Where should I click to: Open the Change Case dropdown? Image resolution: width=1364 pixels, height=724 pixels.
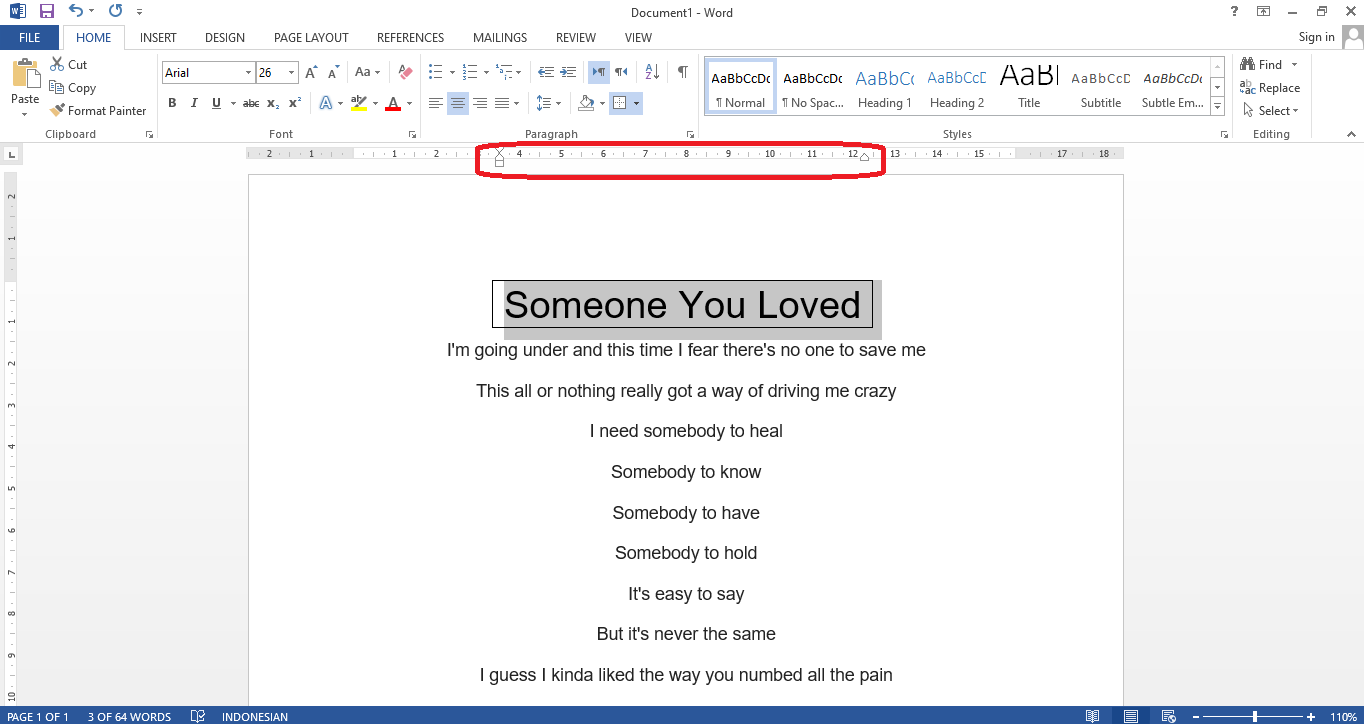tap(366, 73)
